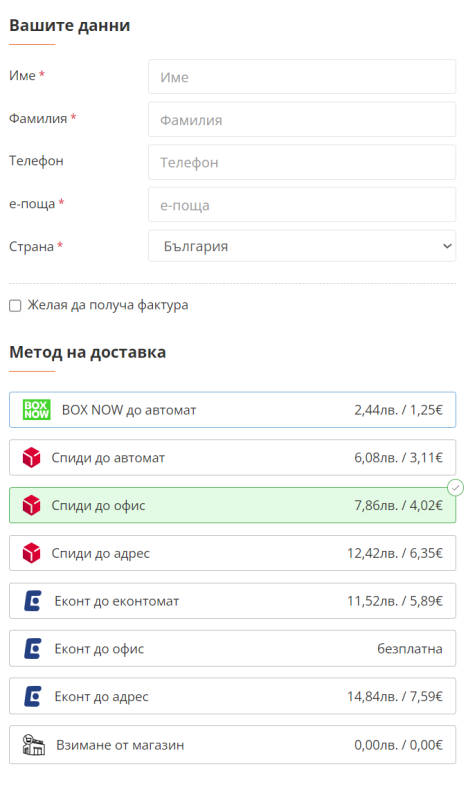Click the Вашите данни heading

tap(69, 26)
